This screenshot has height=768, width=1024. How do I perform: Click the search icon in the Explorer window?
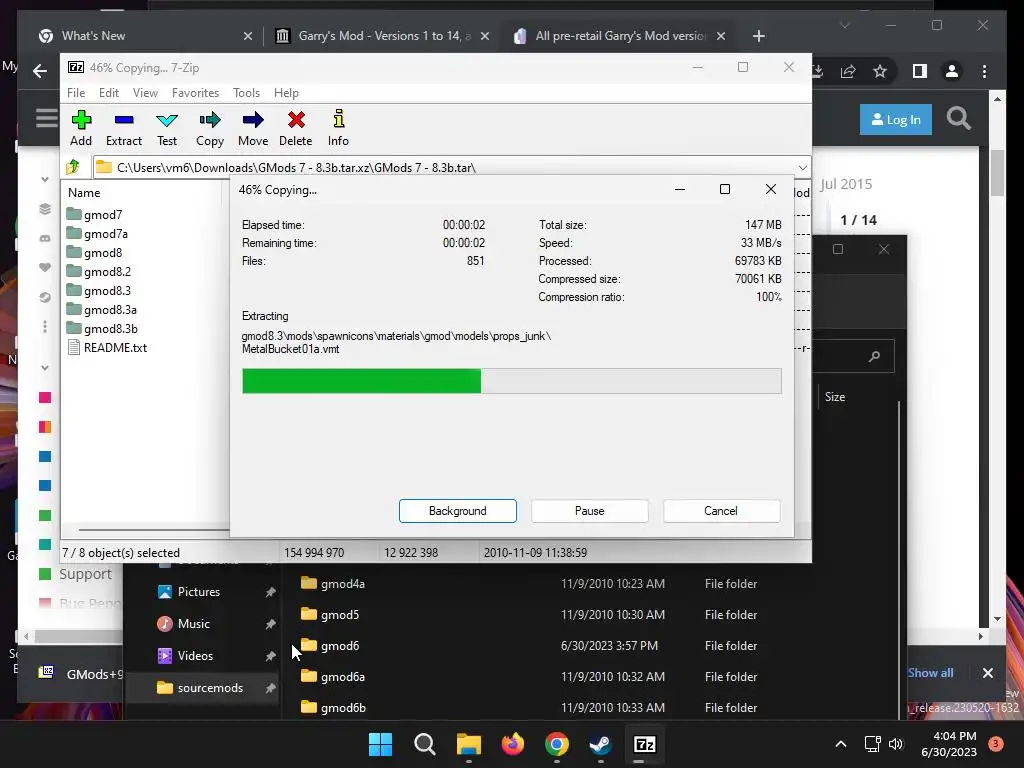[874, 357]
